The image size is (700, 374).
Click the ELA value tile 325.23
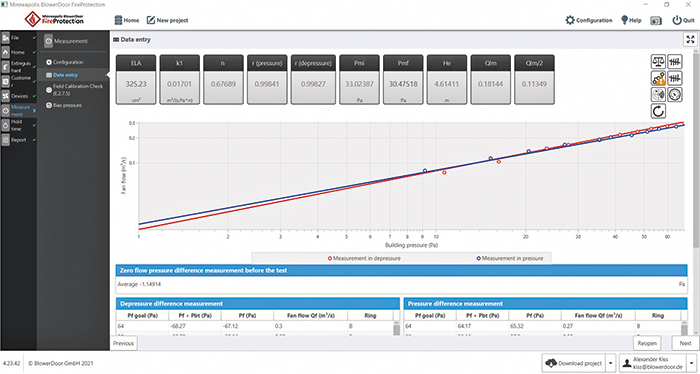coord(136,79)
